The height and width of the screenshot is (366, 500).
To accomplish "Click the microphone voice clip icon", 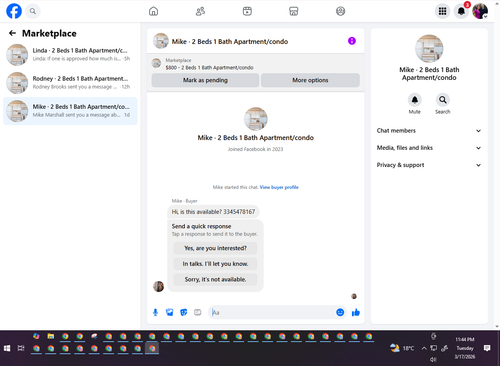I will [155, 312].
